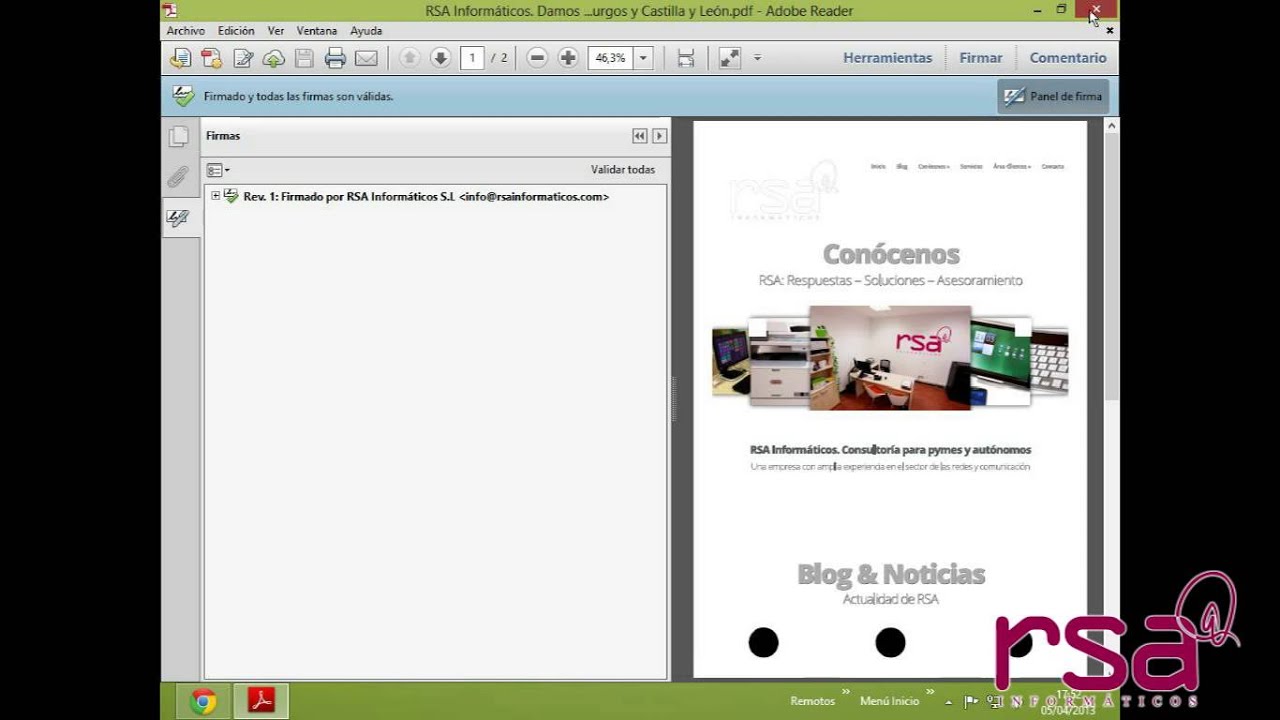Open the Firmar pane
This screenshot has width=1280, height=720.
981,58
